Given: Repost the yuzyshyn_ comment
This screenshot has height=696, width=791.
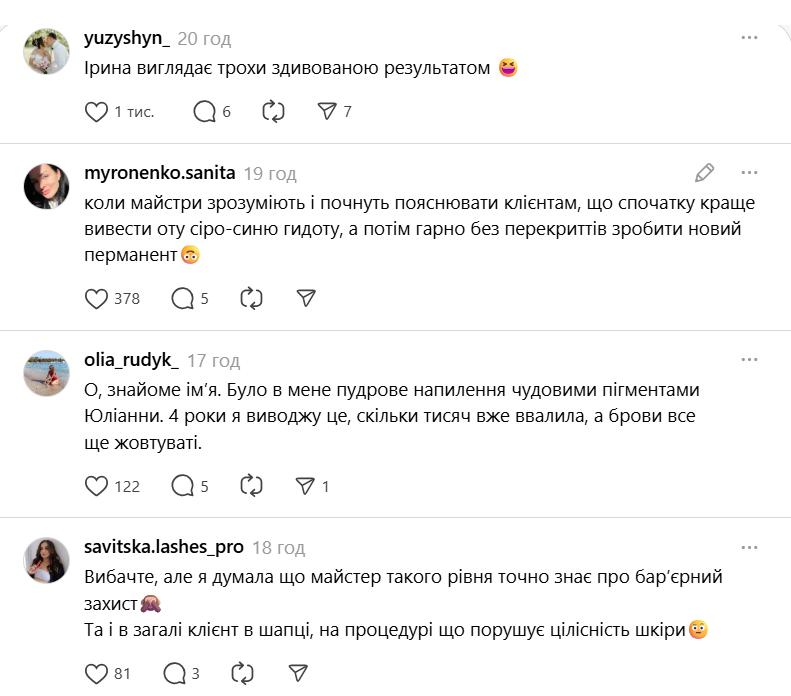Looking at the screenshot, I should pyautogui.click(x=274, y=112).
